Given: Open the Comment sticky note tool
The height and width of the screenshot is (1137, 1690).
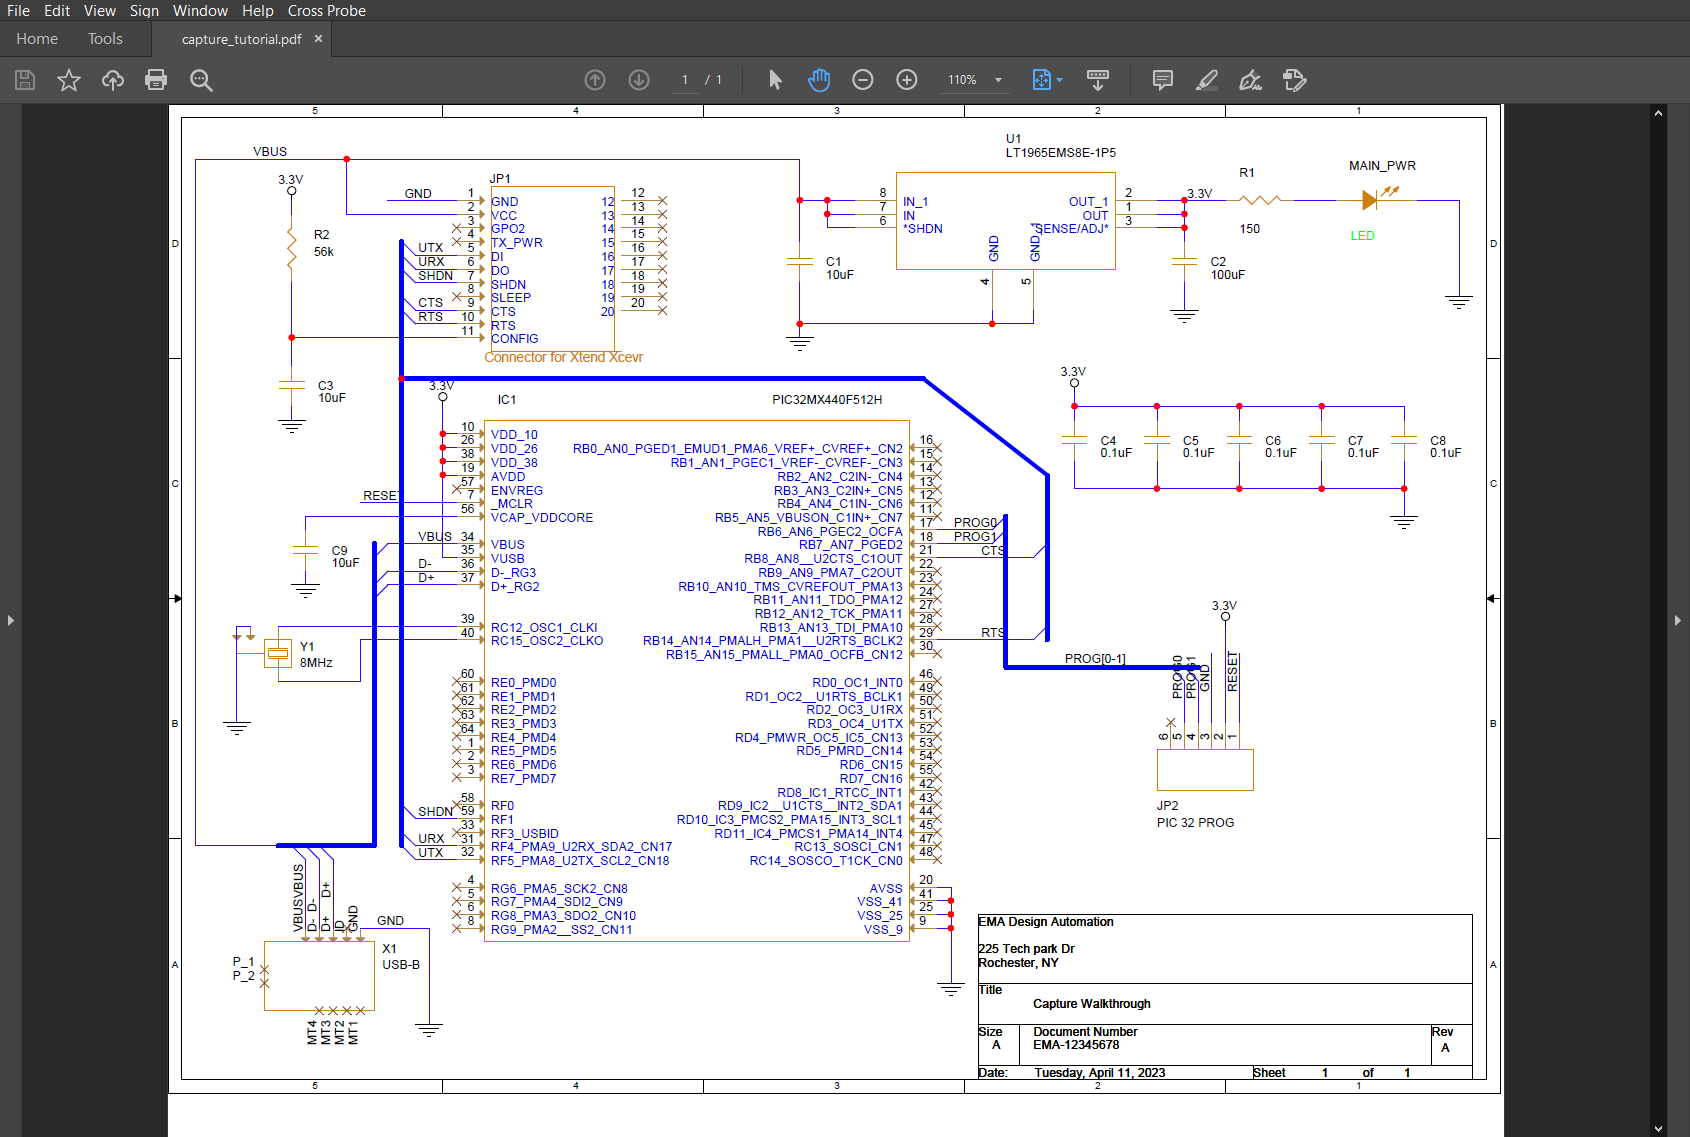Looking at the screenshot, I should pyautogui.click(x=1162, y=80).
